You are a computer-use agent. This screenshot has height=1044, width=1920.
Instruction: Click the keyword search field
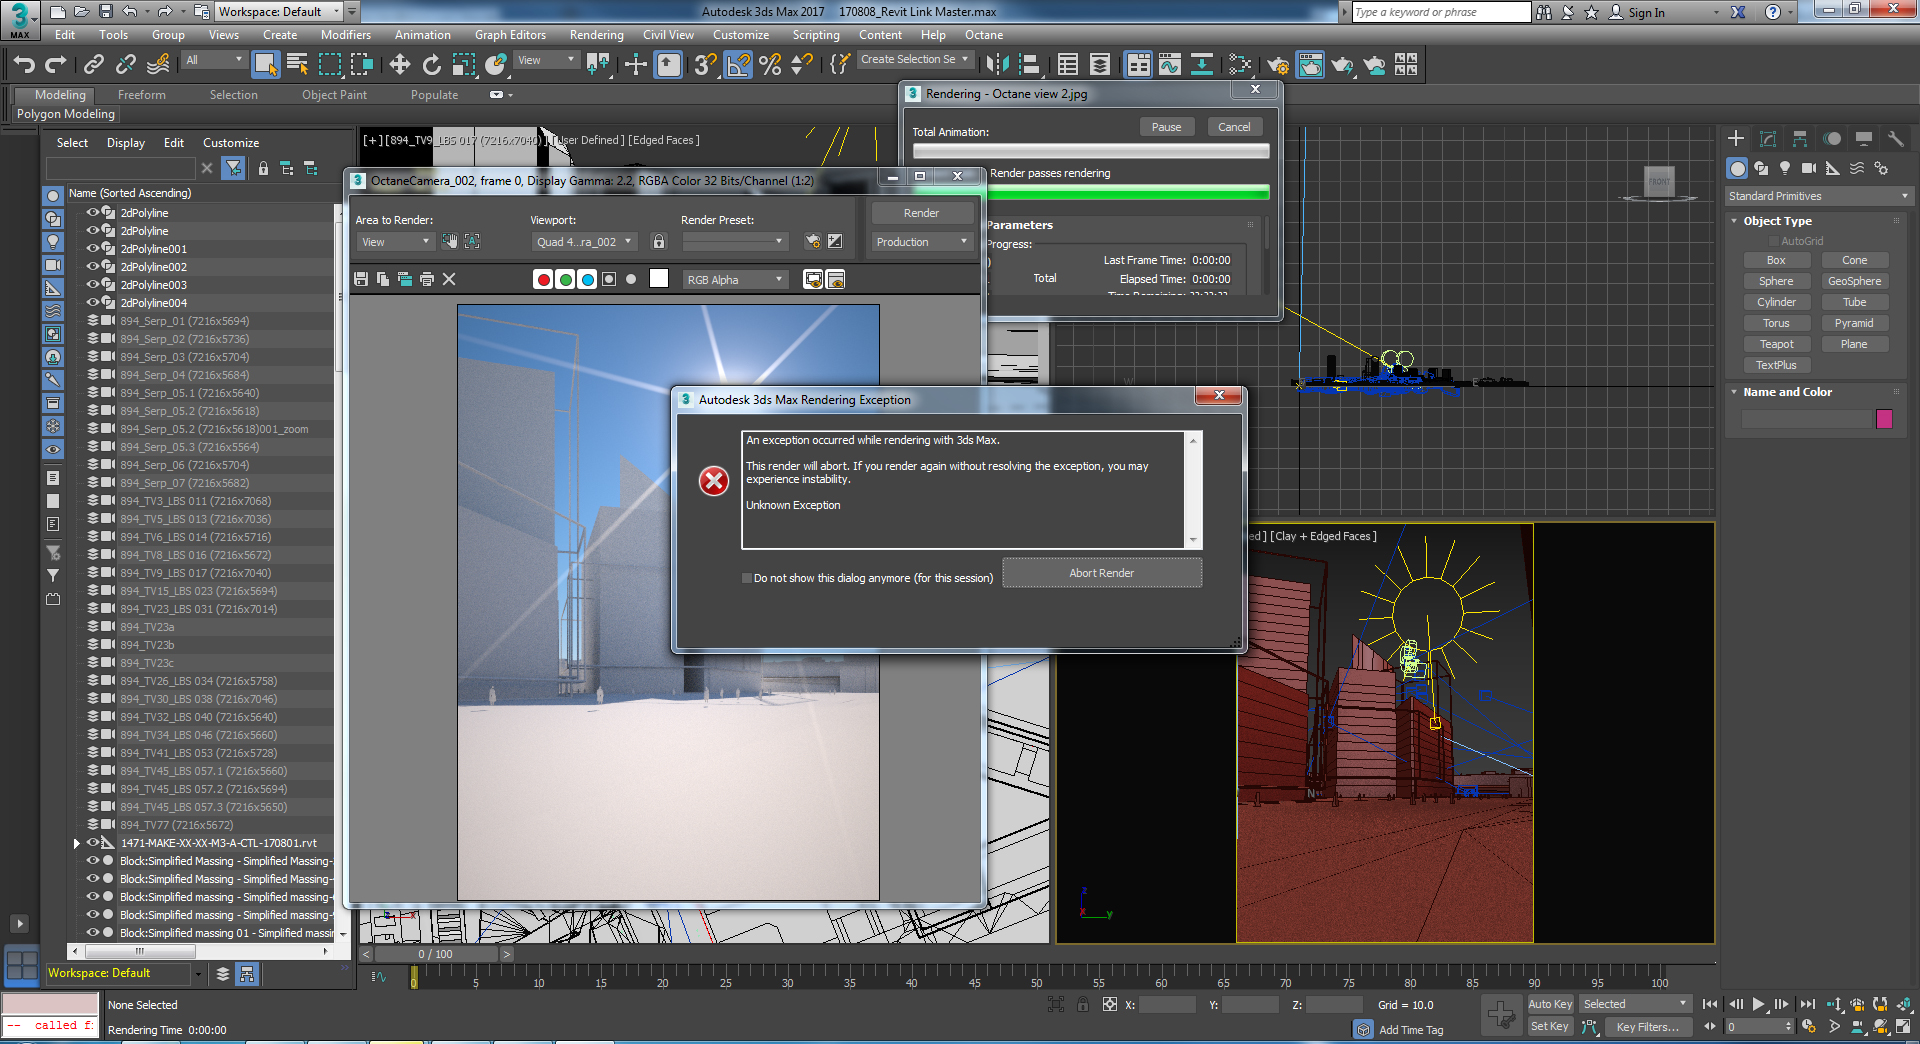click(x=1440, y=12)
